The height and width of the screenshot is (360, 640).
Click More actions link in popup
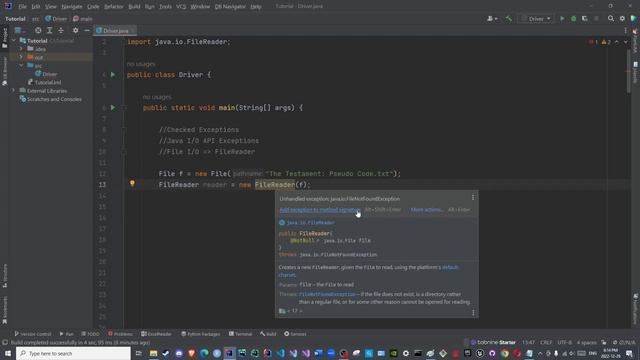click(427, 210)
